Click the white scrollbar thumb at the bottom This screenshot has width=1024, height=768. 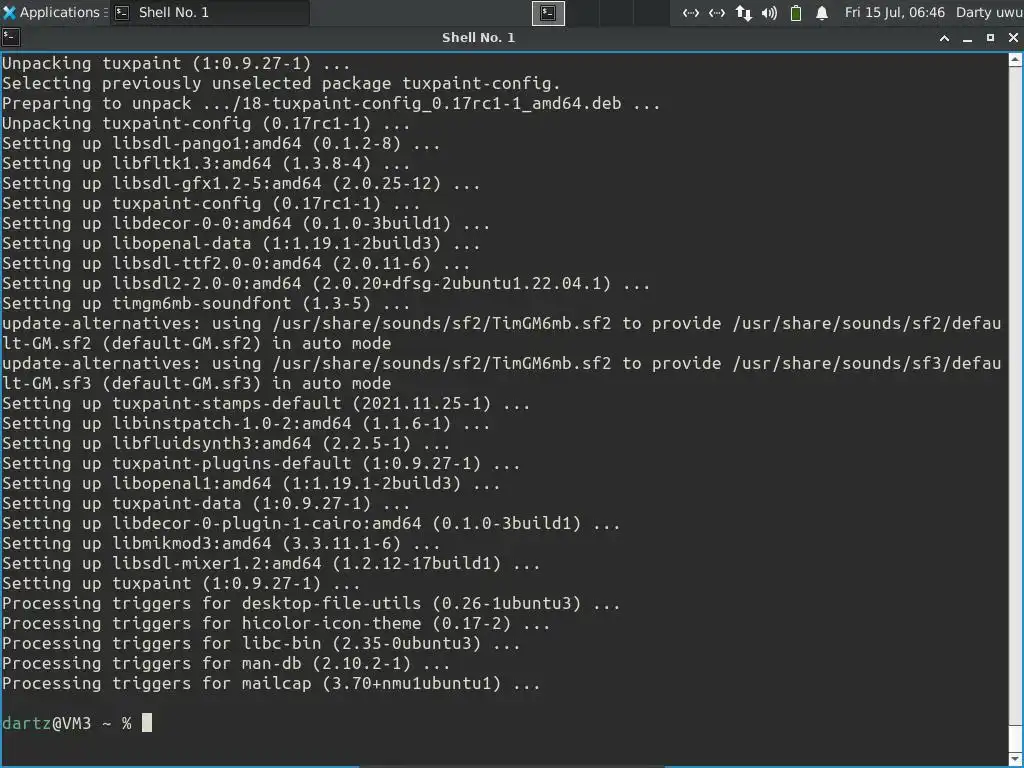coord(1016,737)
